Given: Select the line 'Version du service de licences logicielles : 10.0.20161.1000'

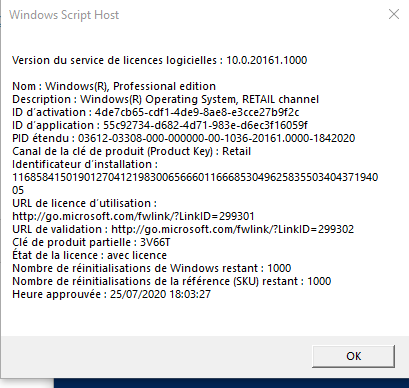Looking at the screenshot, I should [160, 60].
